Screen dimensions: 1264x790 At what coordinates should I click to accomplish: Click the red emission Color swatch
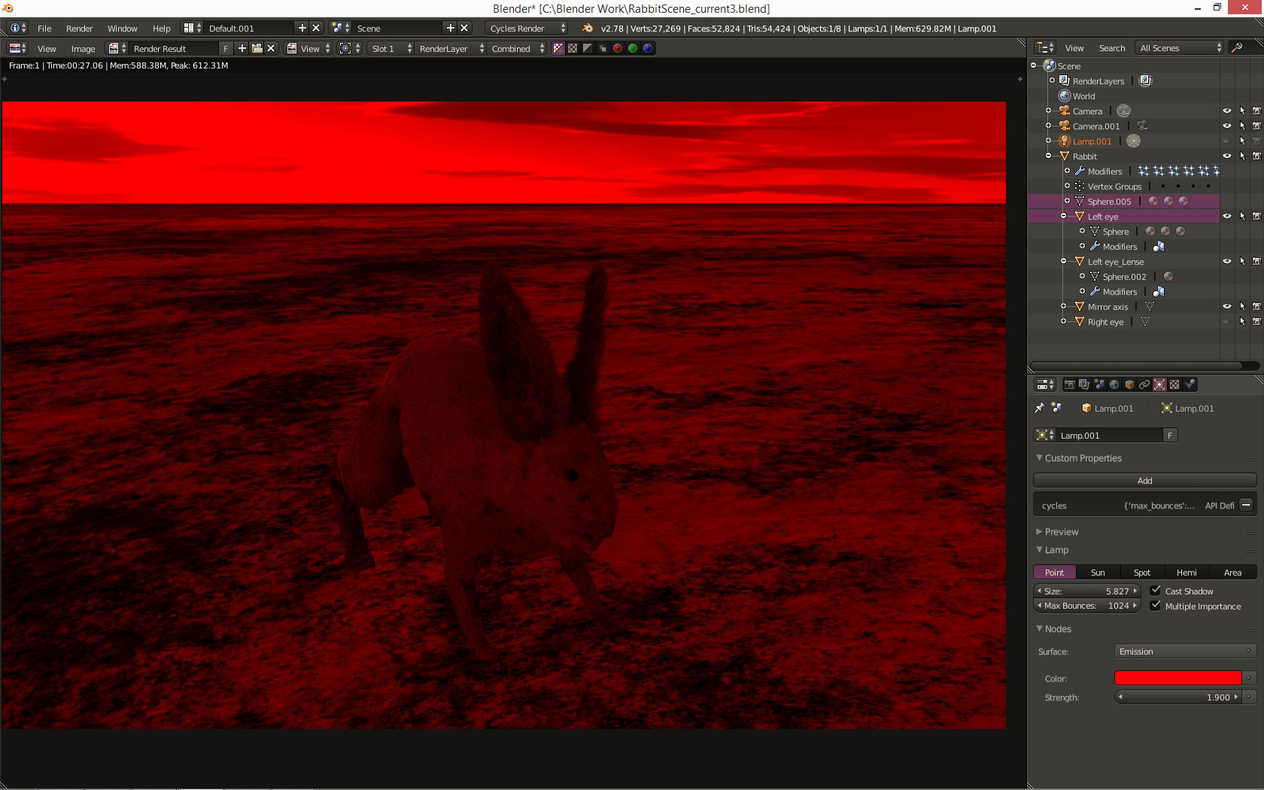click(x=1177, y=678)
